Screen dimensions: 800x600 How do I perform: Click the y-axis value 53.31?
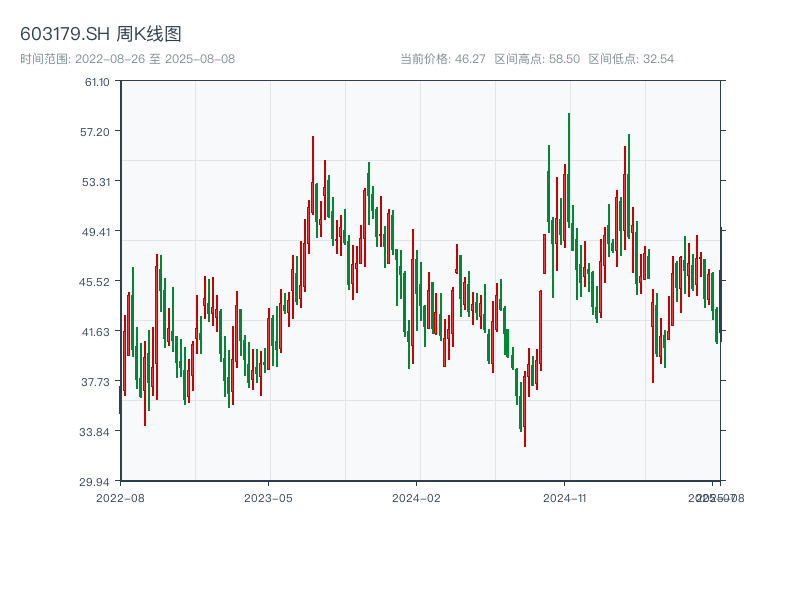[x=96, y=182]
